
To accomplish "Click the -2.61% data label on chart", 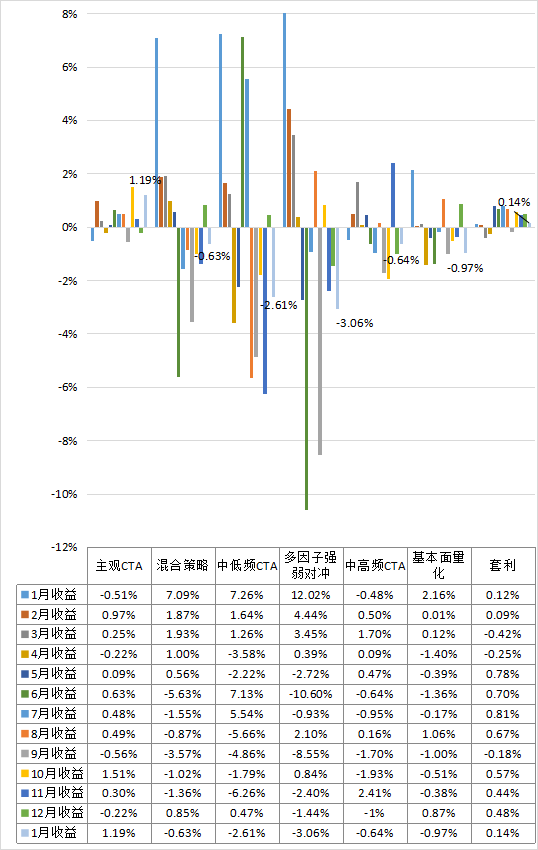I will point(279,305).
